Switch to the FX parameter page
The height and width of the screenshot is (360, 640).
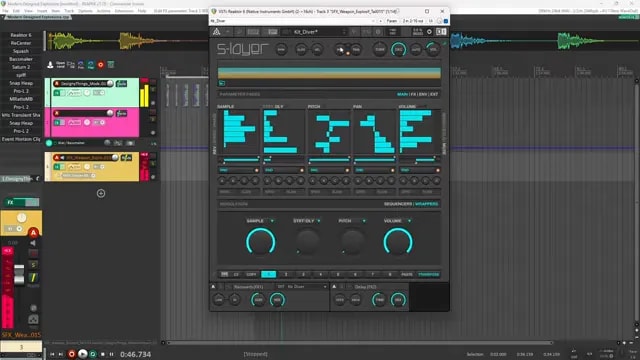click(413, 94)
